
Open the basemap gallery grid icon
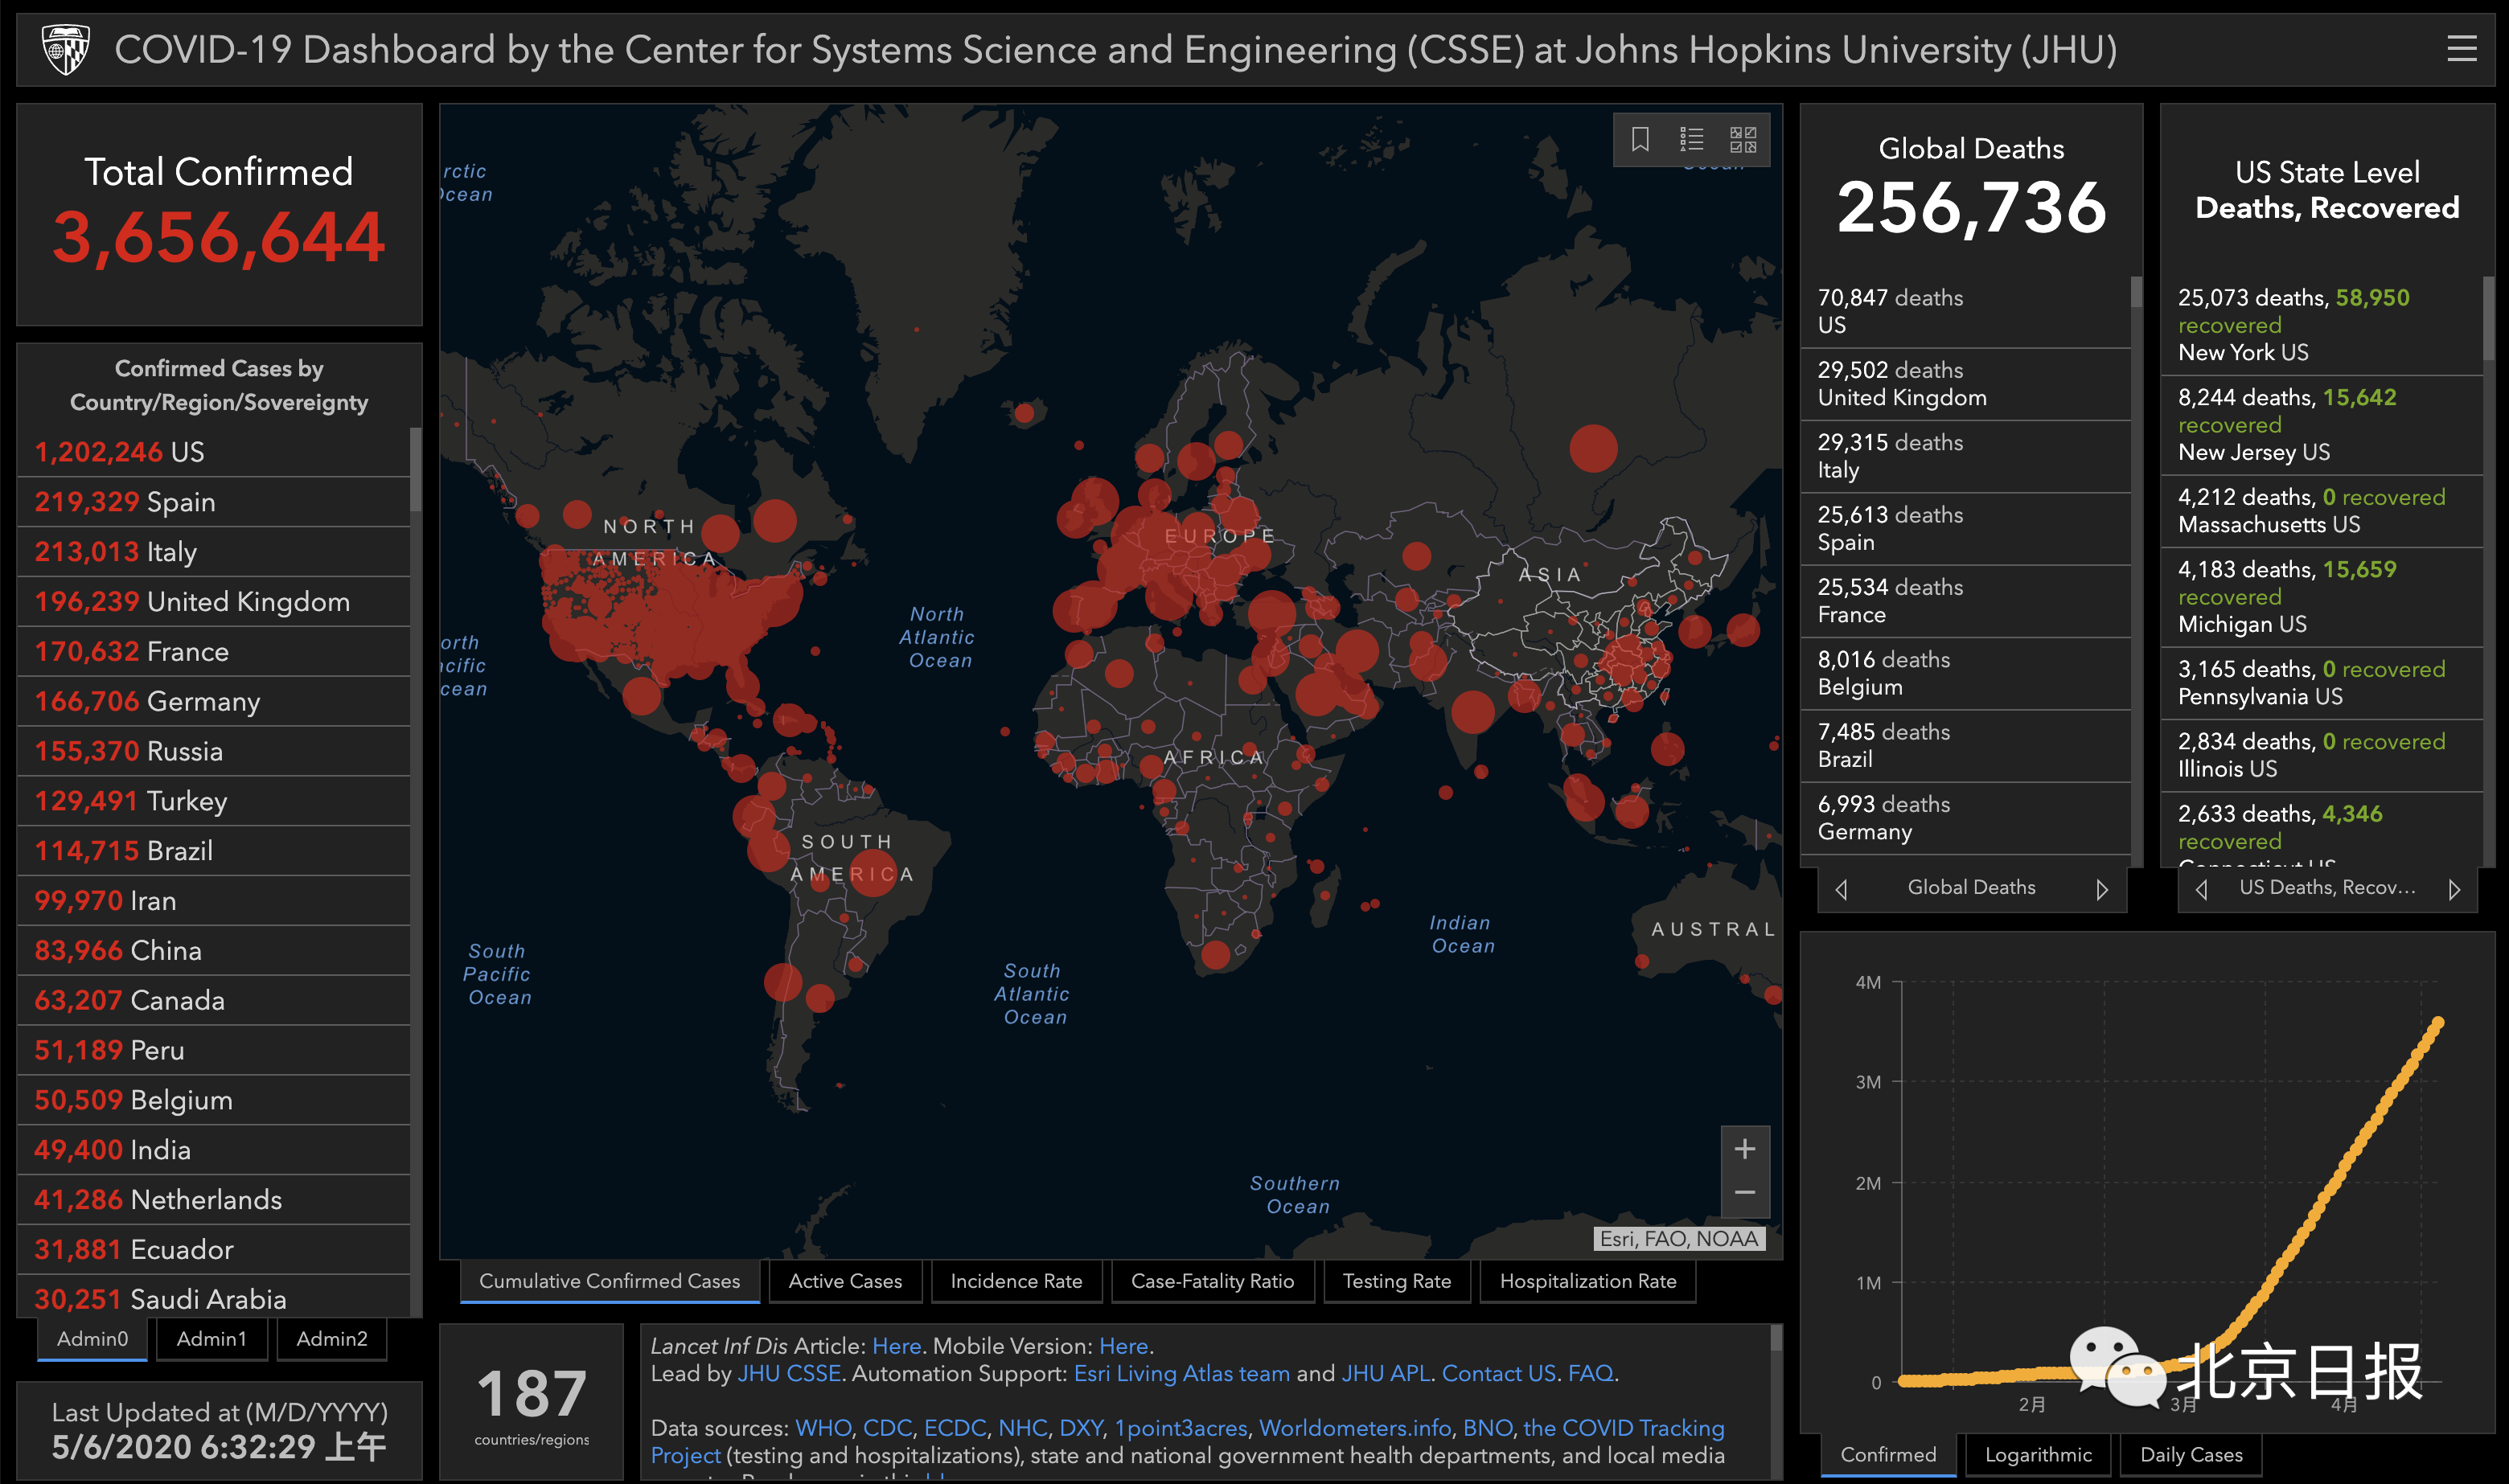coord(1743,139)
